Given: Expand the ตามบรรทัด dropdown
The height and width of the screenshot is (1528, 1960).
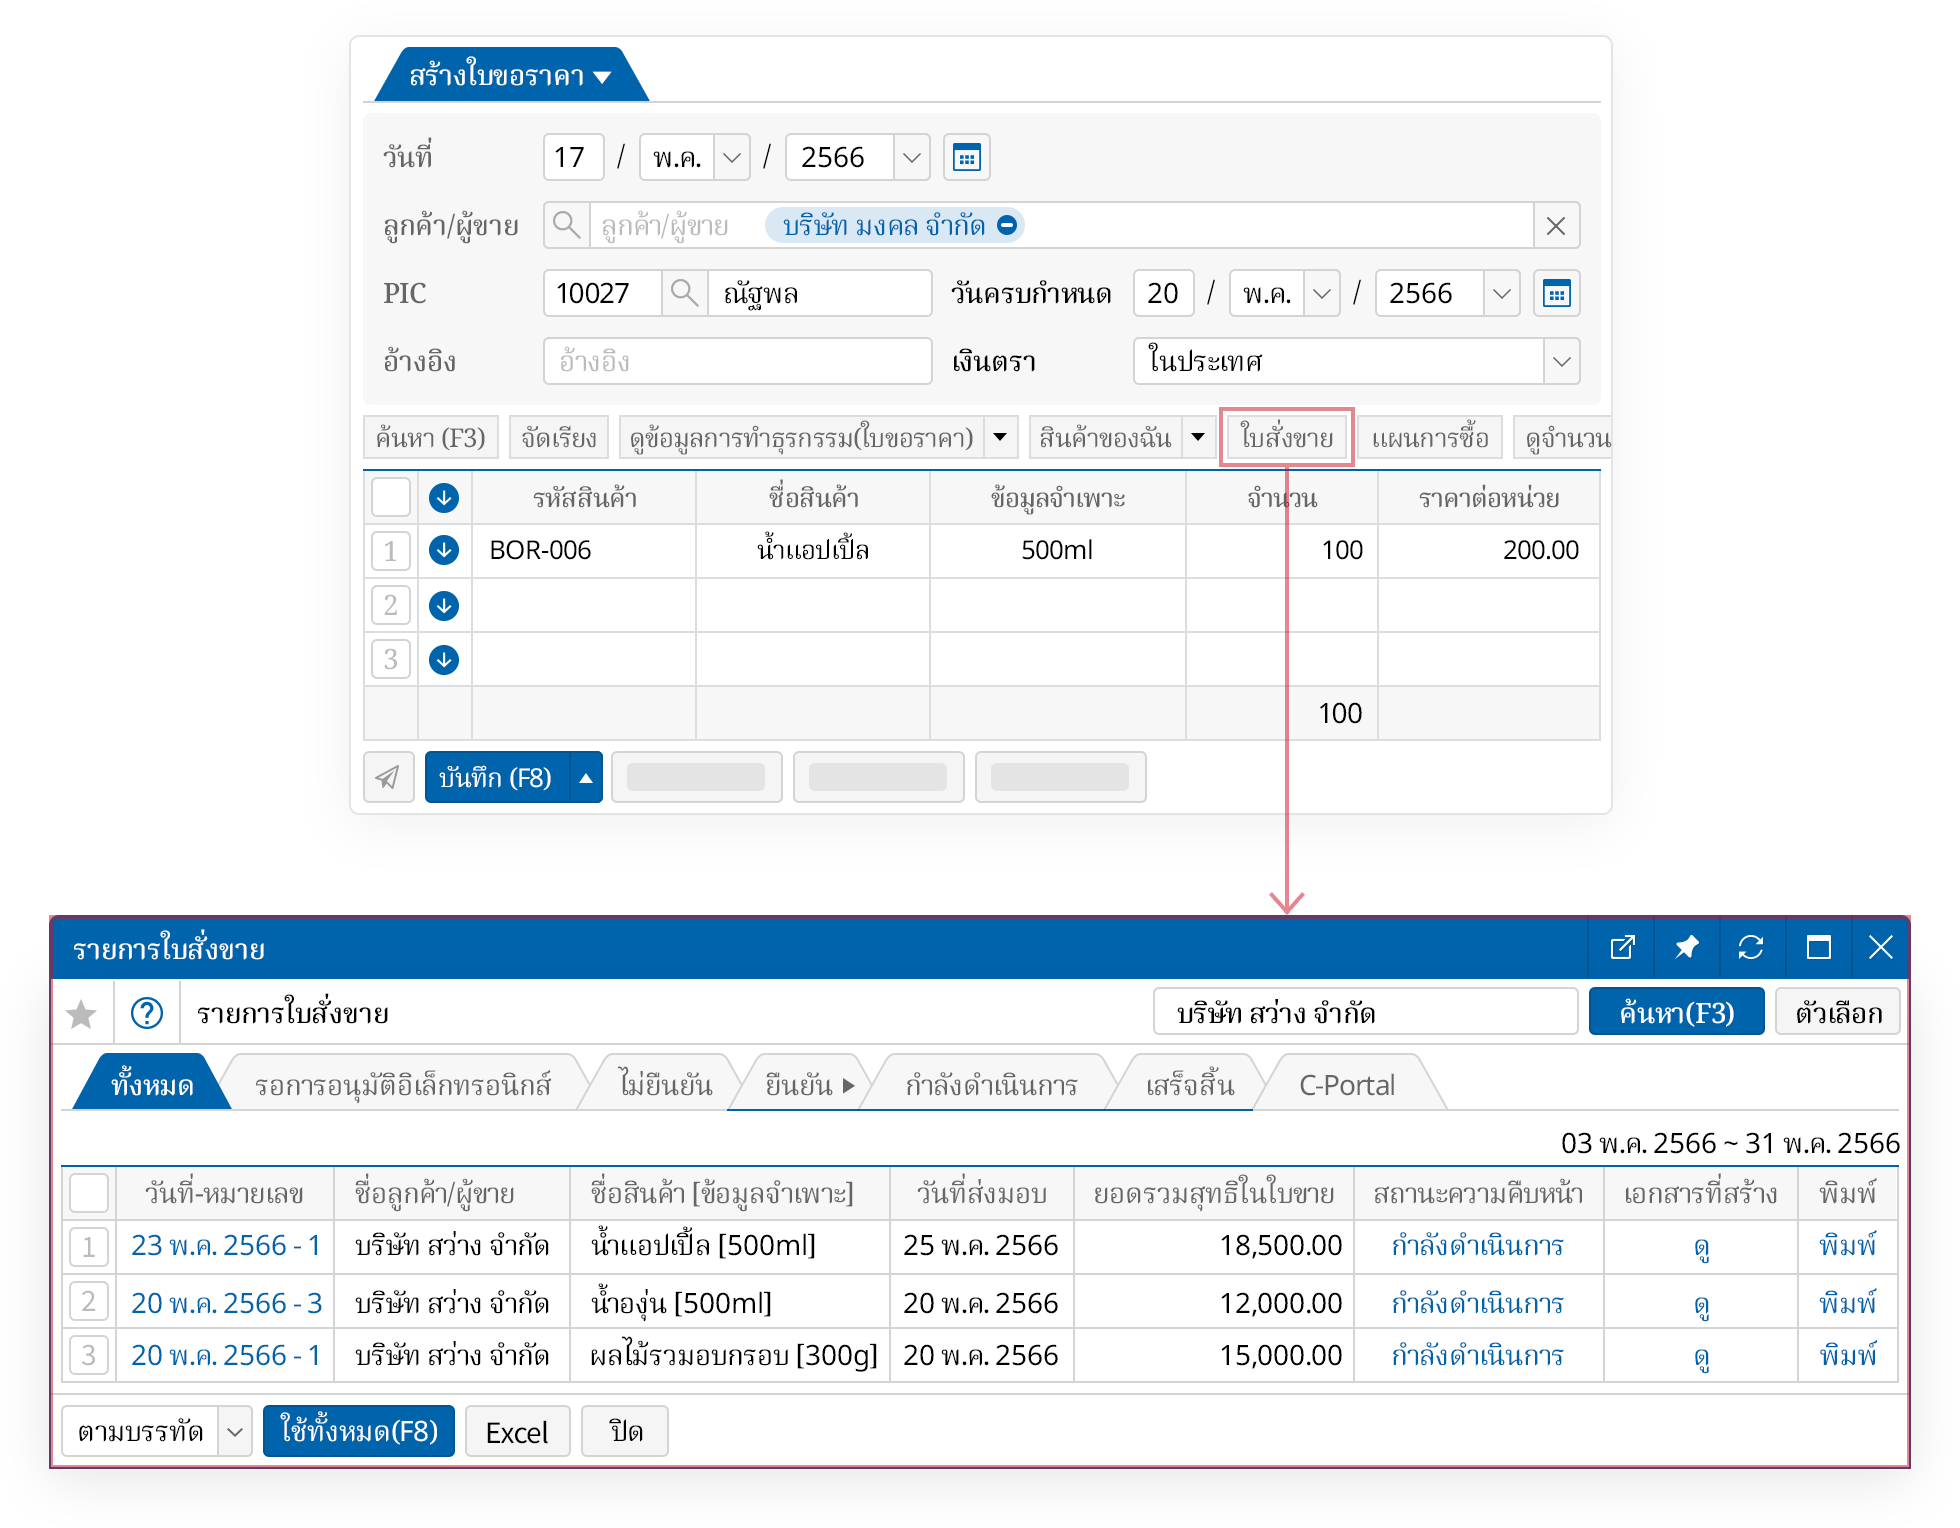Looking at the screenshot, I should click(x=234, y=1431).
